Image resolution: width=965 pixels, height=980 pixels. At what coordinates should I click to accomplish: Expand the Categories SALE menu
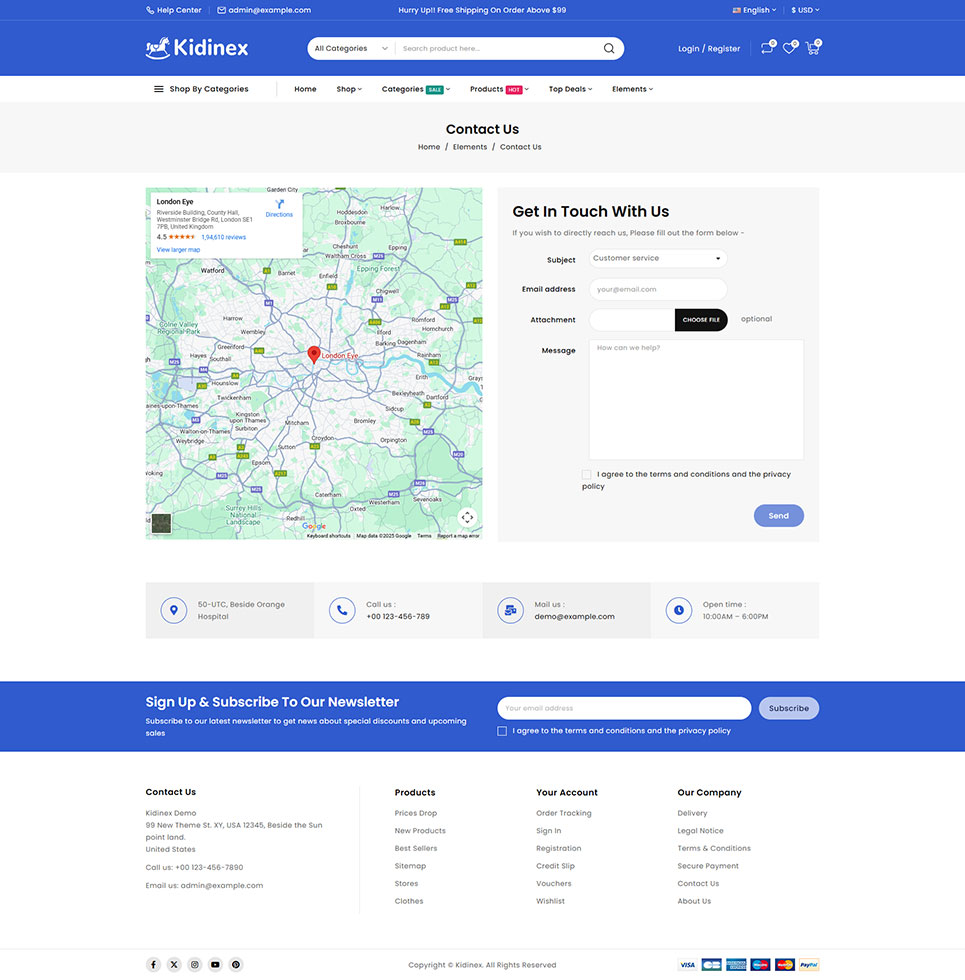(416, 89)
